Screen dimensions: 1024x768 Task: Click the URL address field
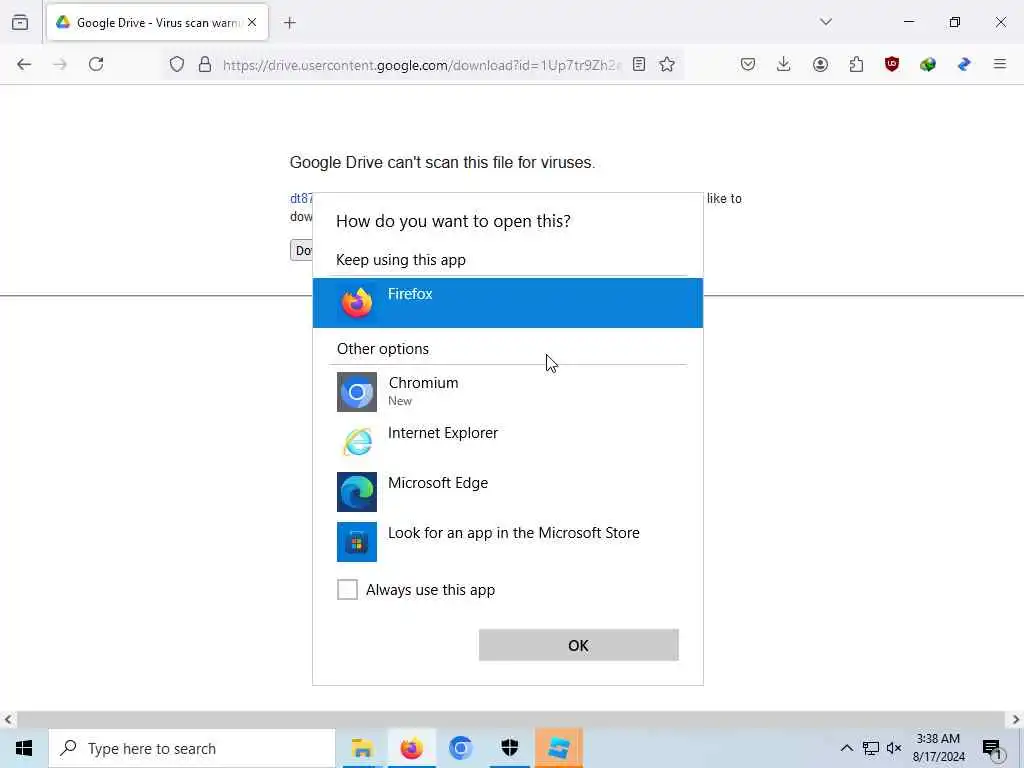421,65
